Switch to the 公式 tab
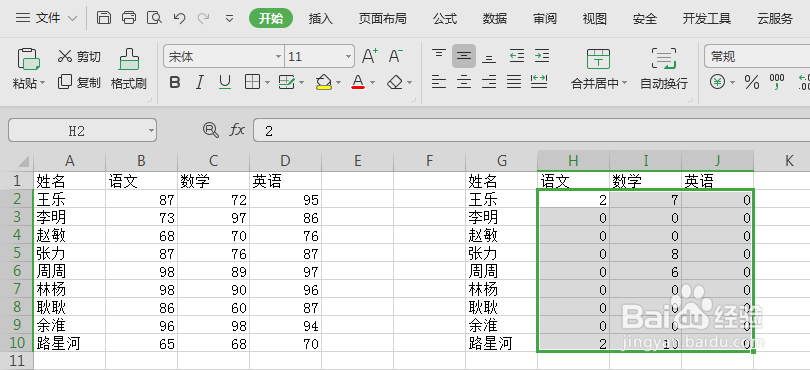The width and height of the screenshot is (810, 370). [x=445, y=19]
